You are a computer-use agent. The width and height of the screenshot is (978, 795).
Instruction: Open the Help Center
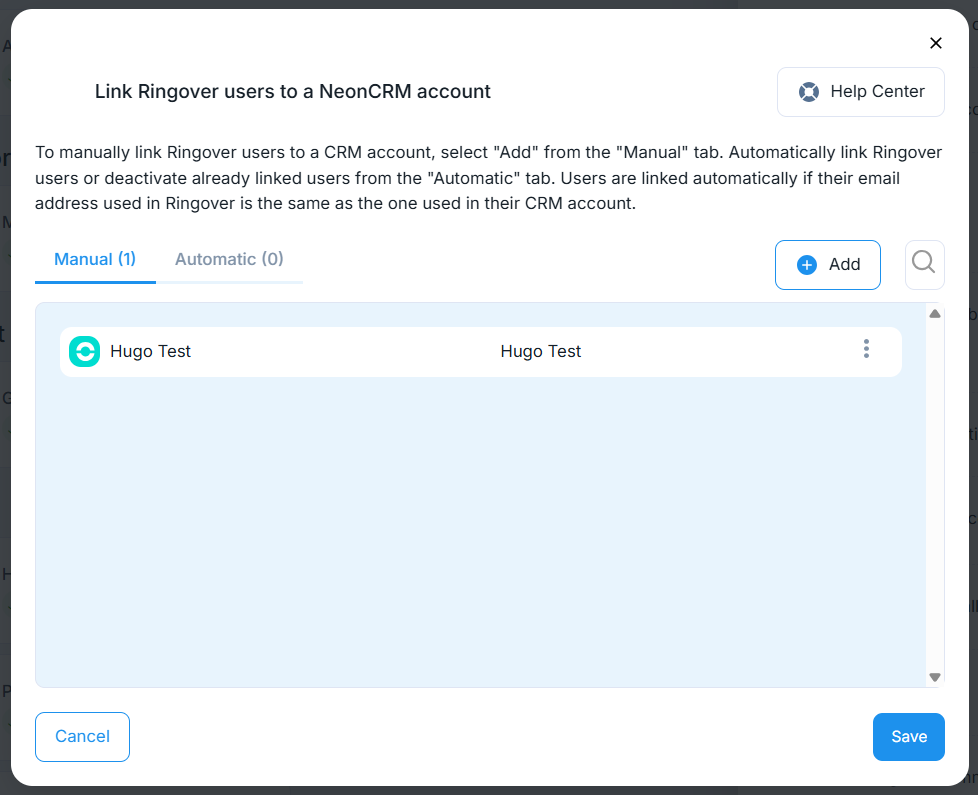pos(860,92)
